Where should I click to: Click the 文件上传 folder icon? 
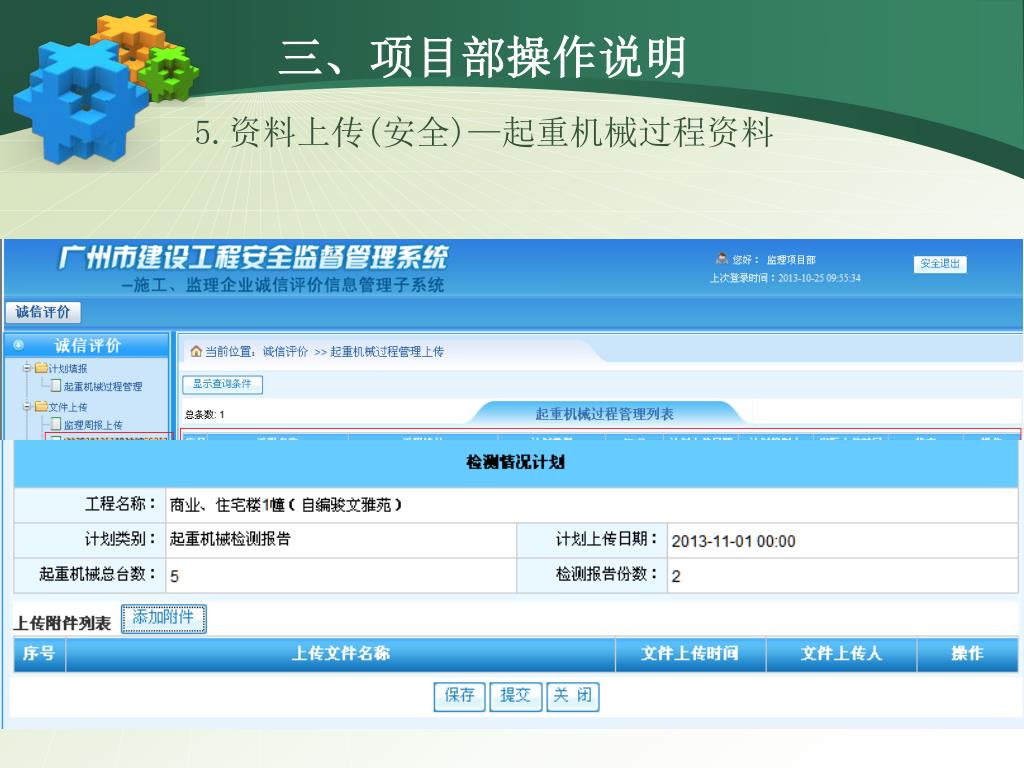pos(40,407)
